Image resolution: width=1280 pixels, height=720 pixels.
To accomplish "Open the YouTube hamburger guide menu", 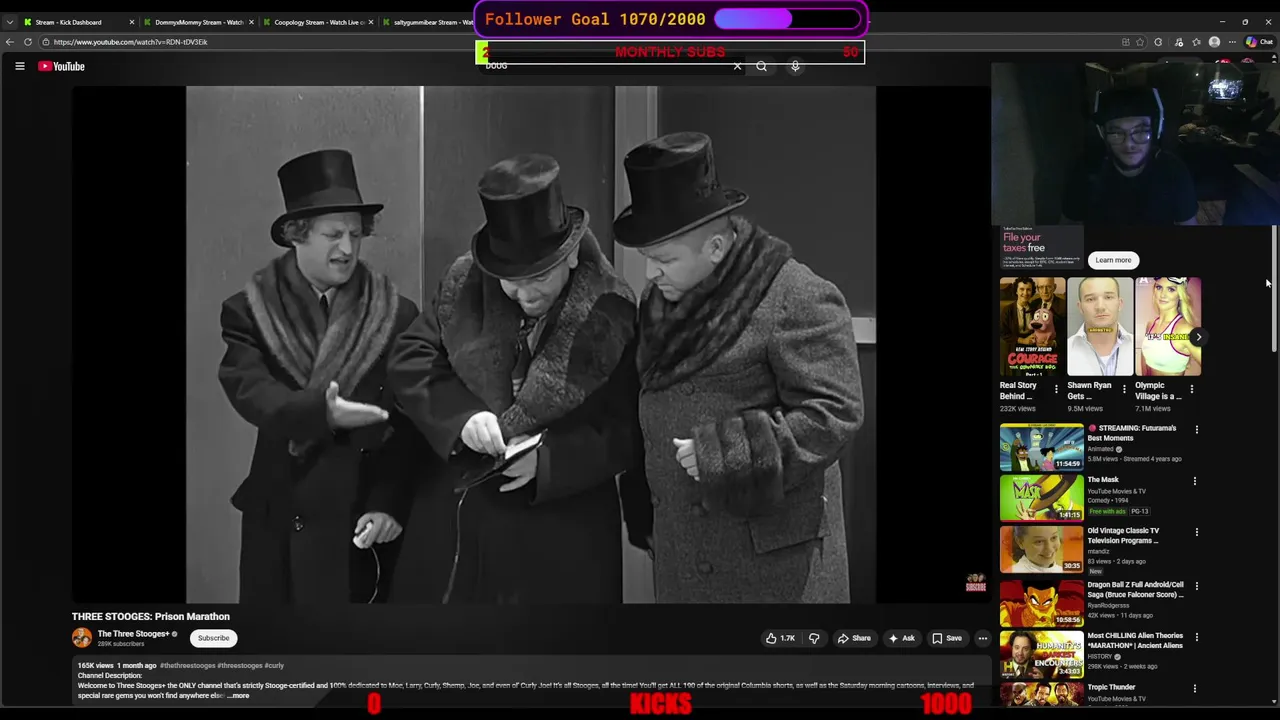I will 19,66.
